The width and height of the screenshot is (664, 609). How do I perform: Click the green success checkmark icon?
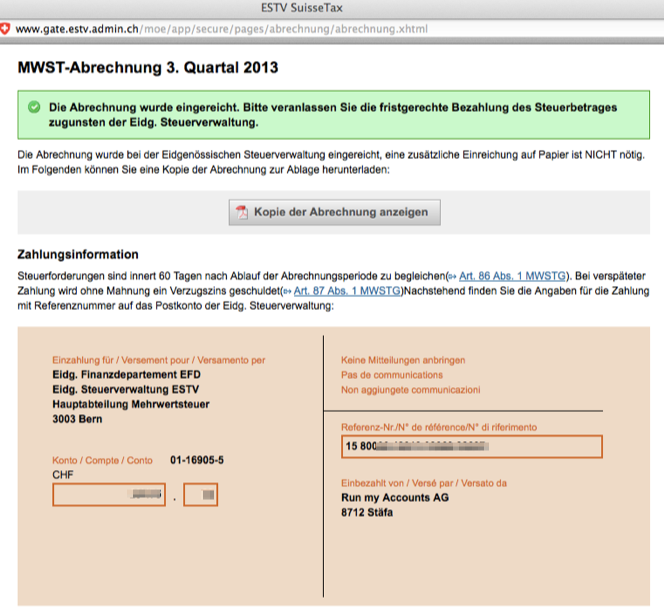point(34,107)
